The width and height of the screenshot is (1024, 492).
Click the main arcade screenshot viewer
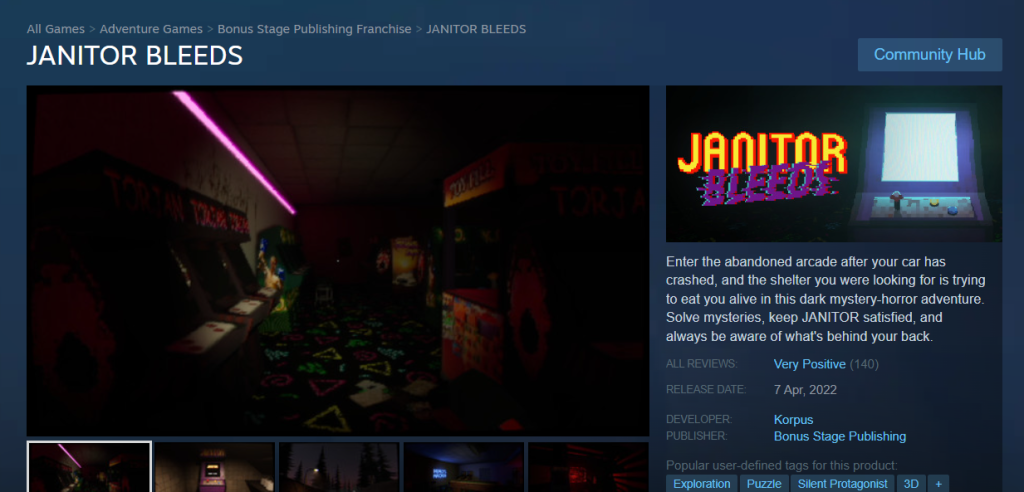pyautogui.click(x=338, y=261)
